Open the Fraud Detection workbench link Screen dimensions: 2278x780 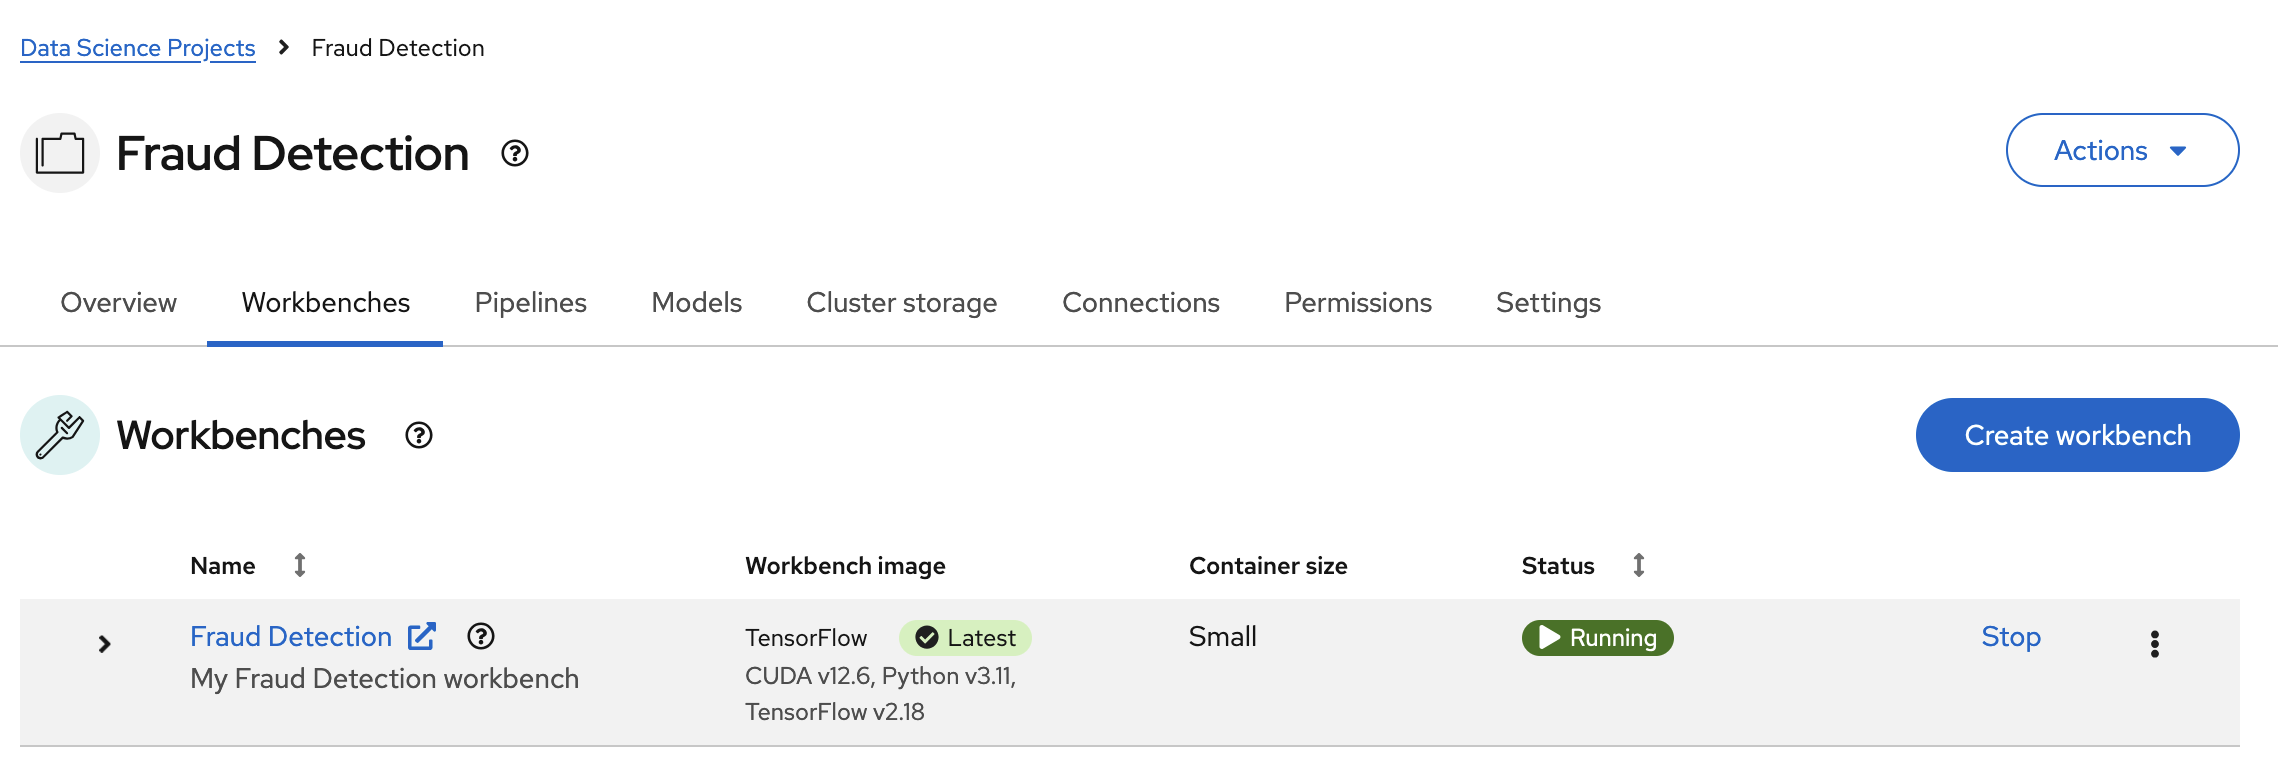(x=291, y=636)
